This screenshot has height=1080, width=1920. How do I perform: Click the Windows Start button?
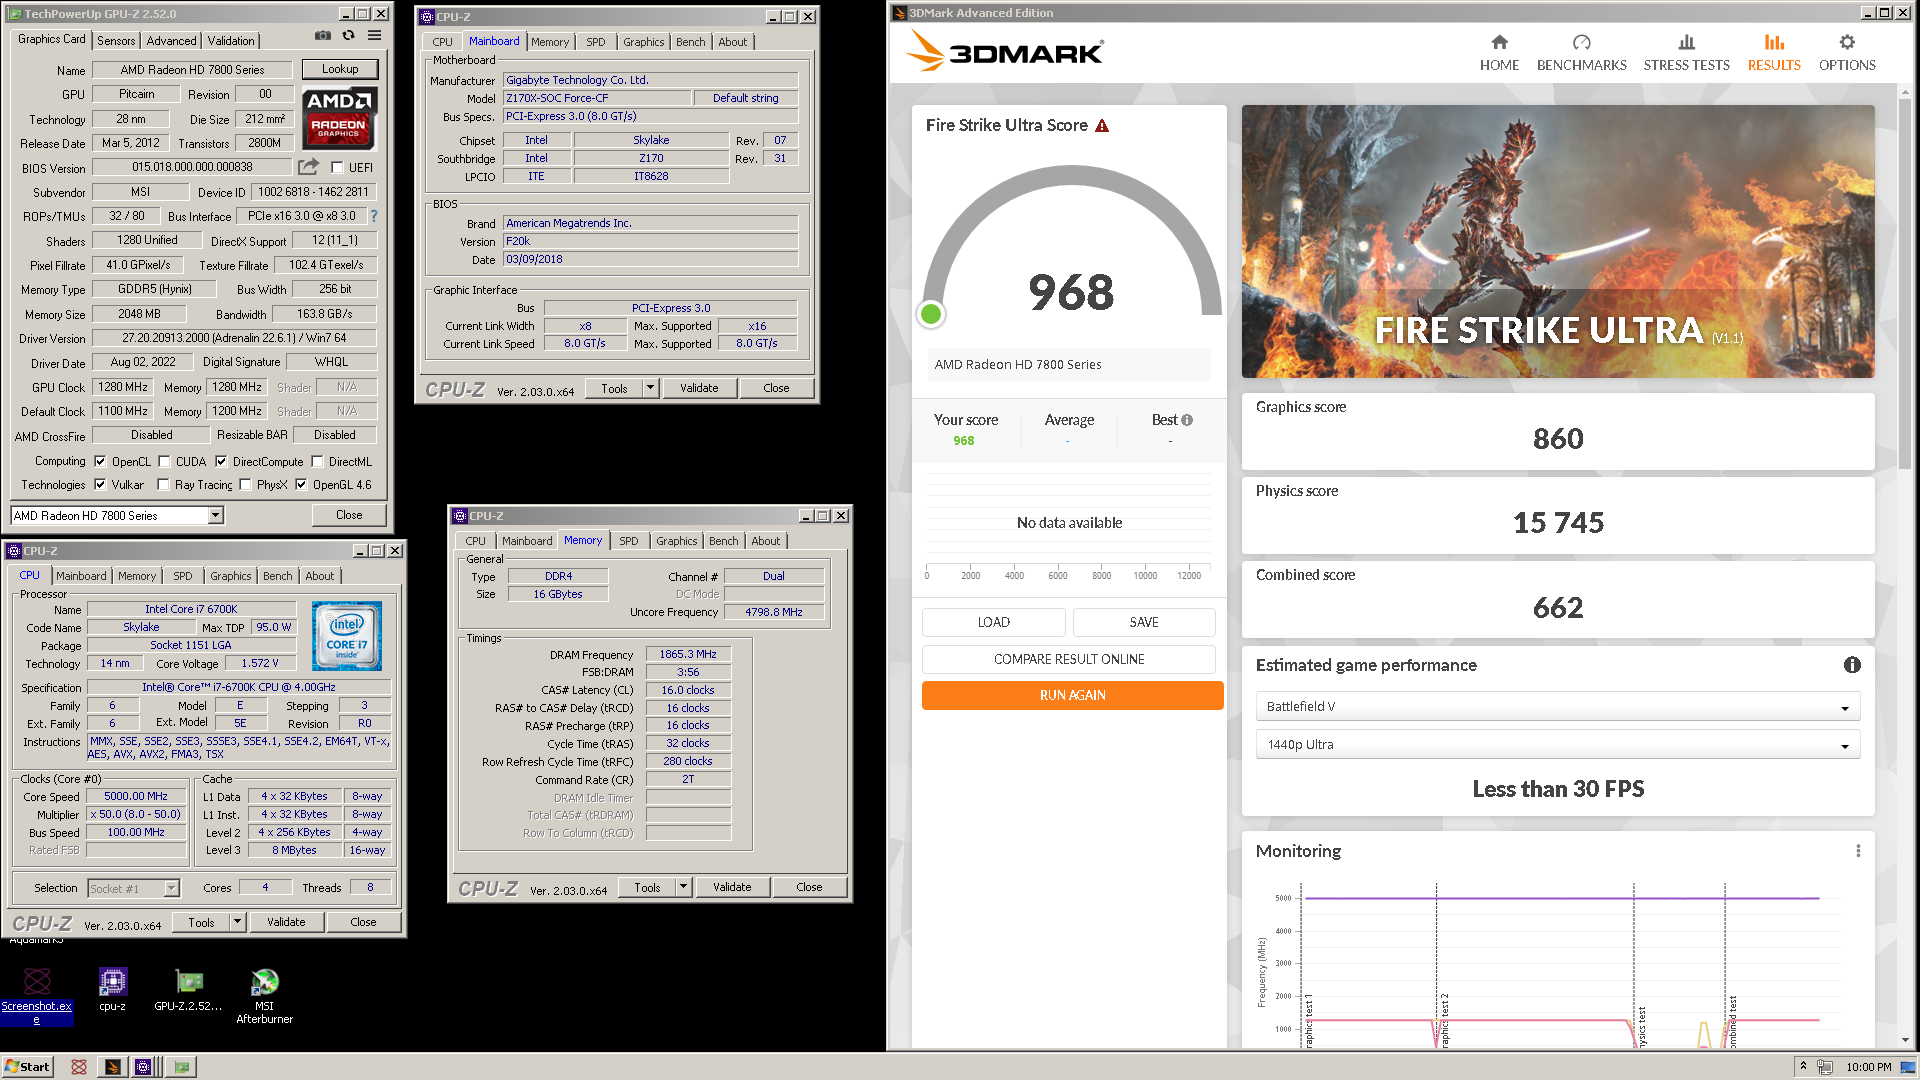coord(27,1067)
